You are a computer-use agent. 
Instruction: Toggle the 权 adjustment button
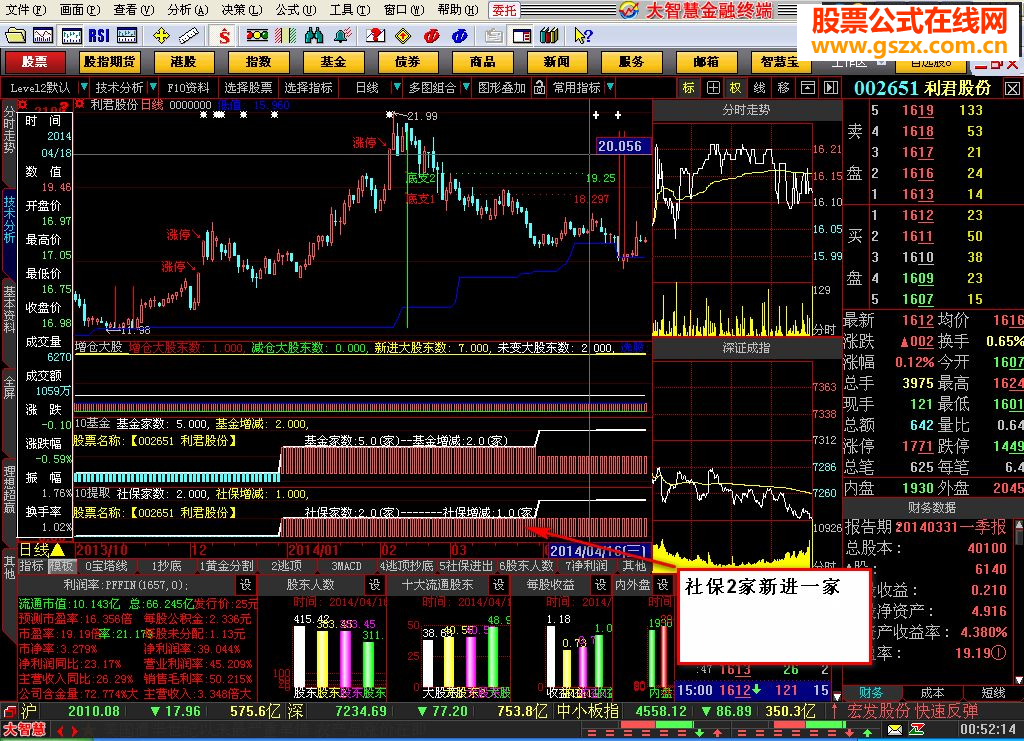(x=735, y=87)
